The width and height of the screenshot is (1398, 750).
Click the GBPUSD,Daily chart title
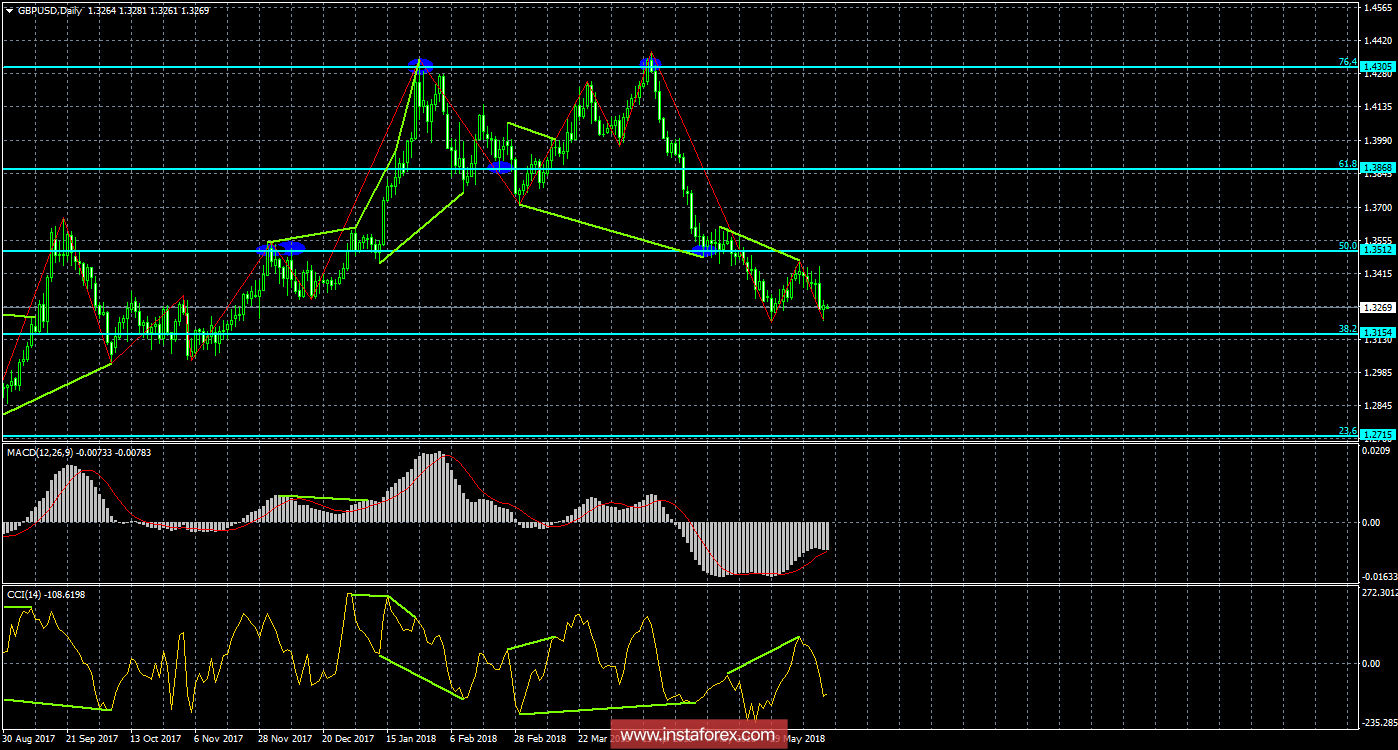pyautogui.click(x=48, y=10)
